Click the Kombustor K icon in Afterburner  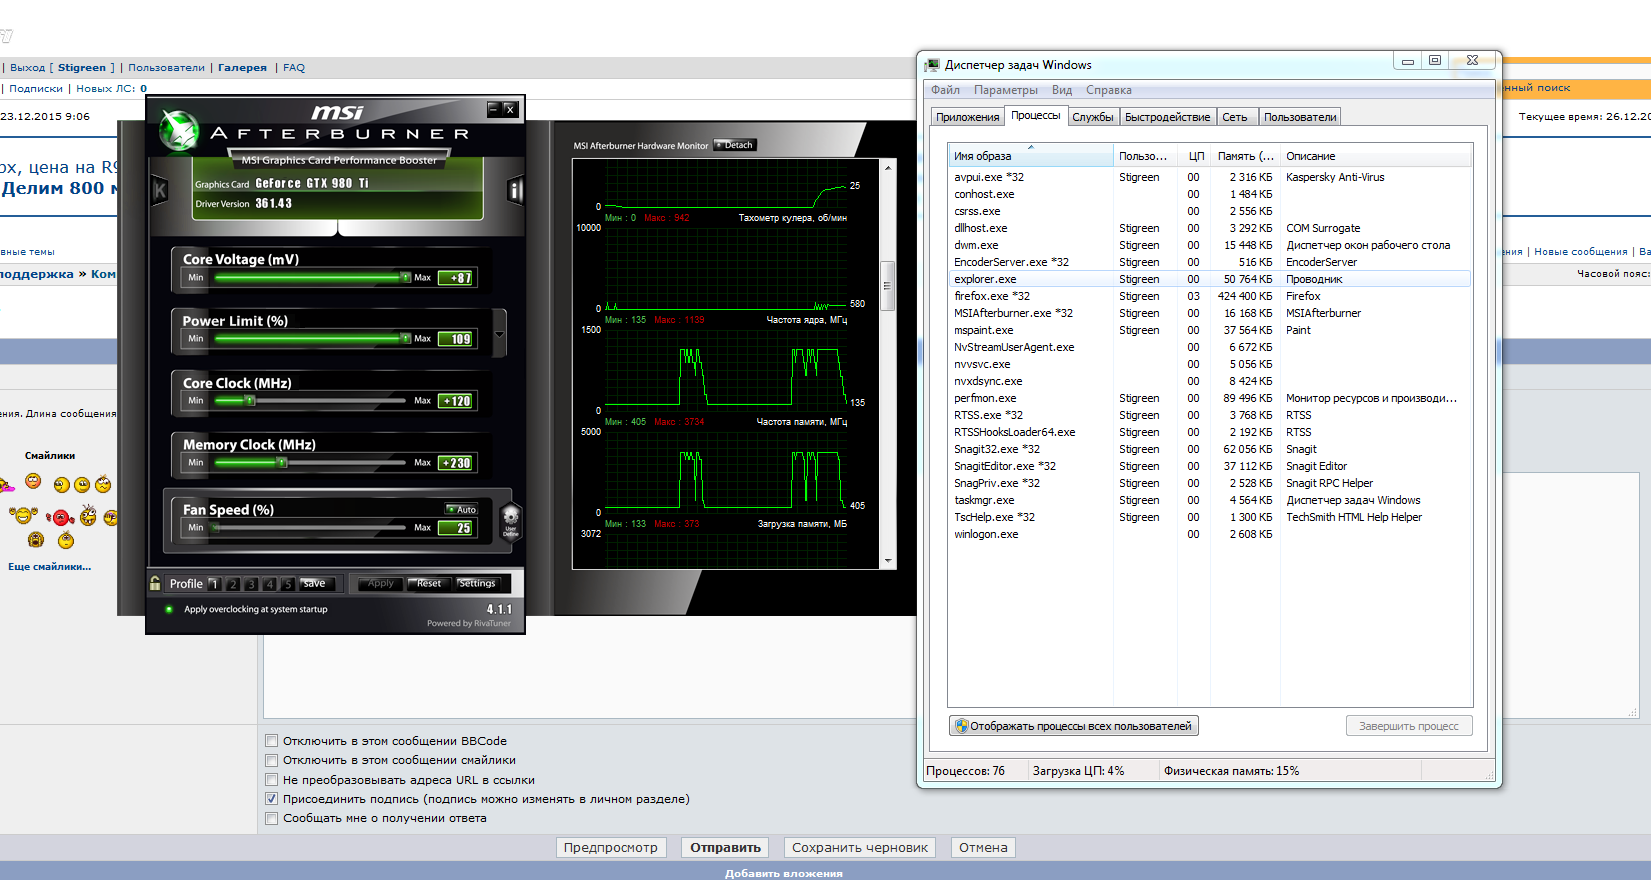159,190
